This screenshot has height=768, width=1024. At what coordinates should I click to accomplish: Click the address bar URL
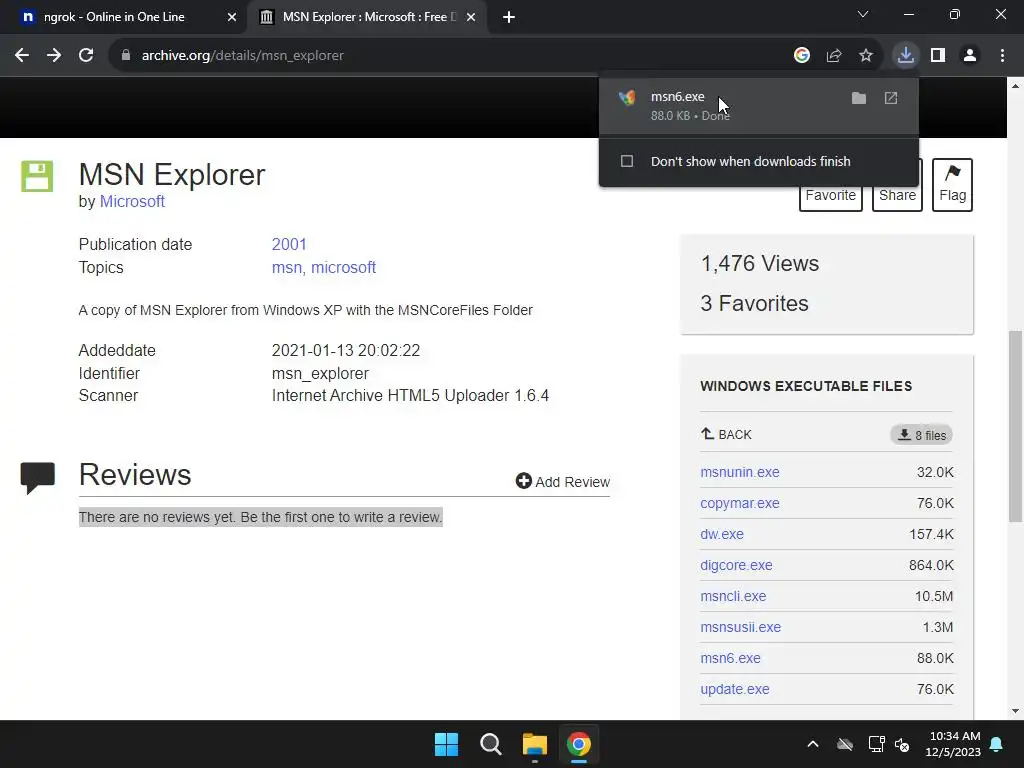tap(242, 56)
